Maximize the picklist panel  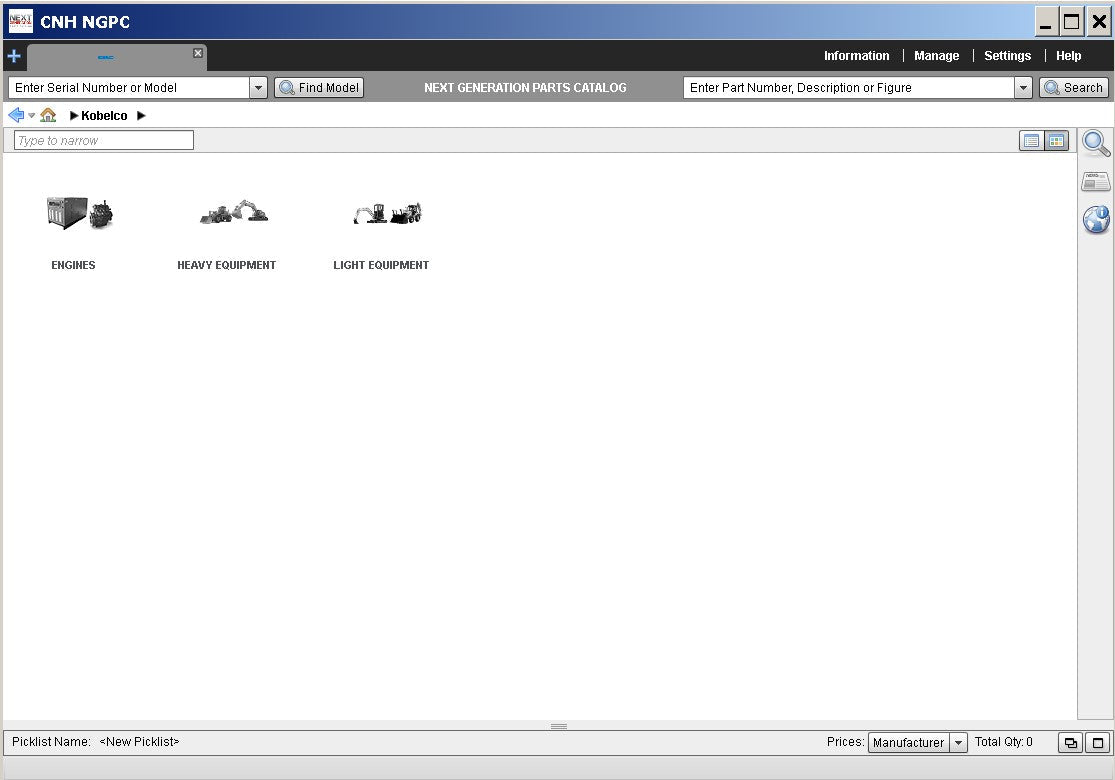click(1098, 743)
